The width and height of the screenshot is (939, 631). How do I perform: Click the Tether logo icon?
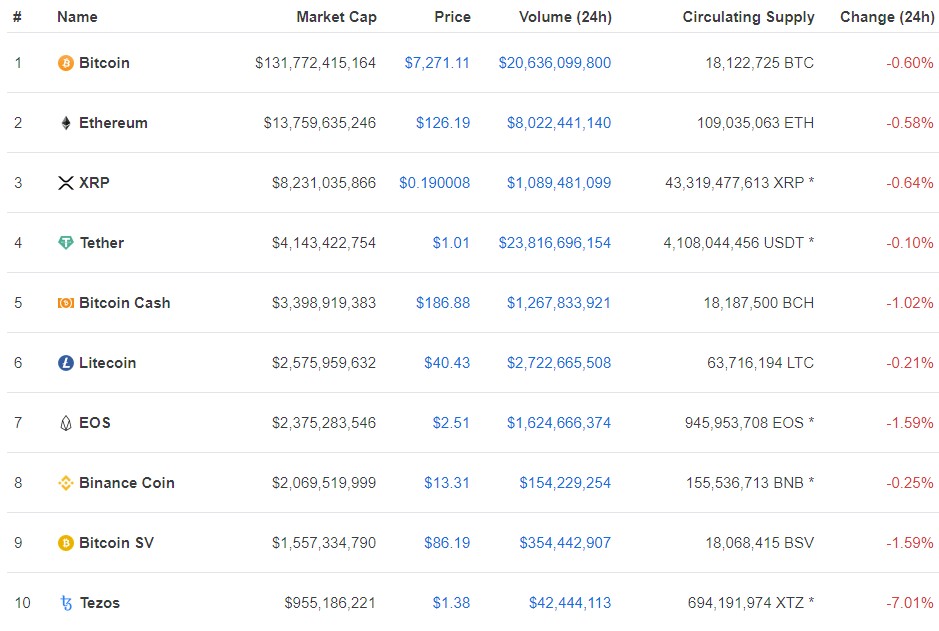(65, 242)
